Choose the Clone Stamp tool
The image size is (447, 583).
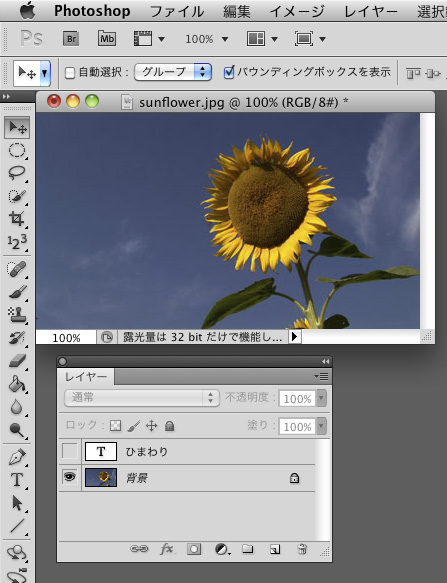tap(17, 315)
